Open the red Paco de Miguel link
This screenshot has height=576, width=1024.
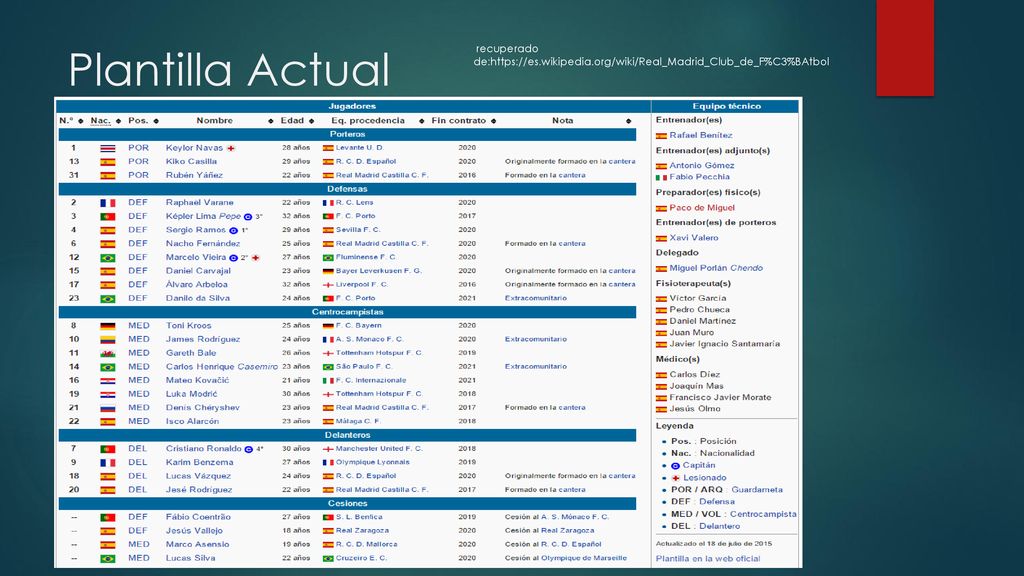702,208
